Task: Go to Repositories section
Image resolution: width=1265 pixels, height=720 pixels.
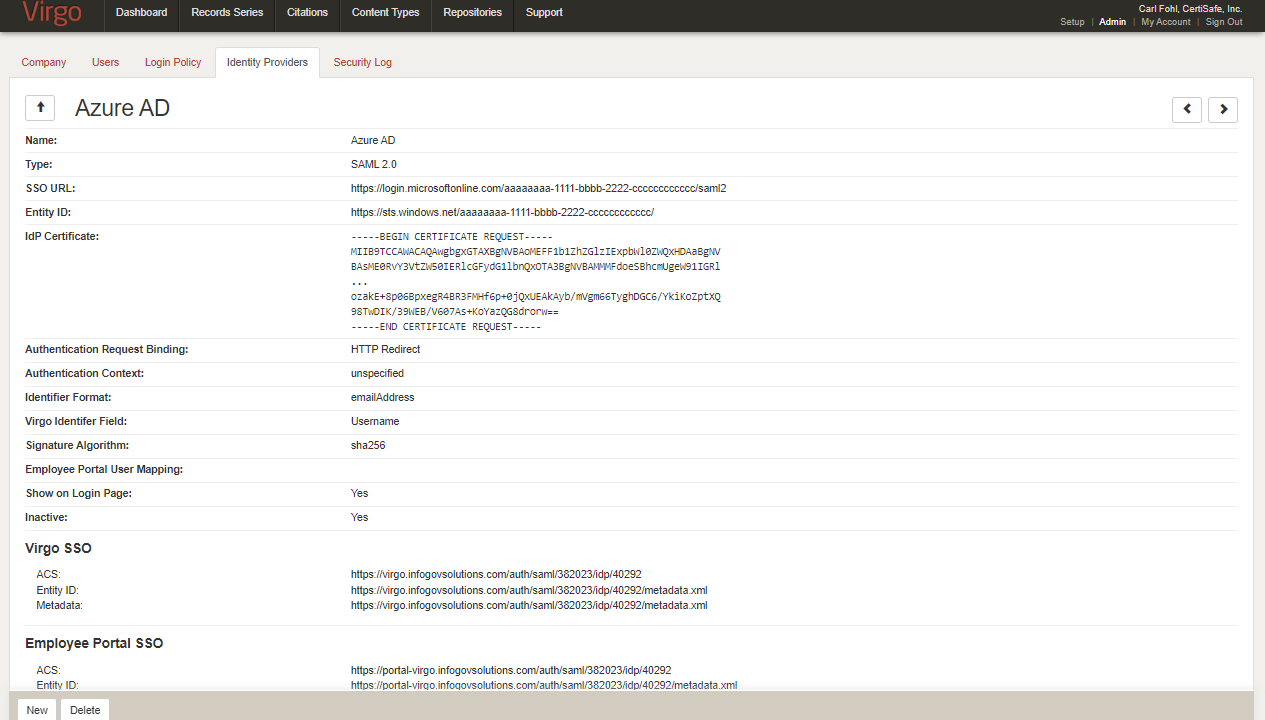Action: pos(472,13)
